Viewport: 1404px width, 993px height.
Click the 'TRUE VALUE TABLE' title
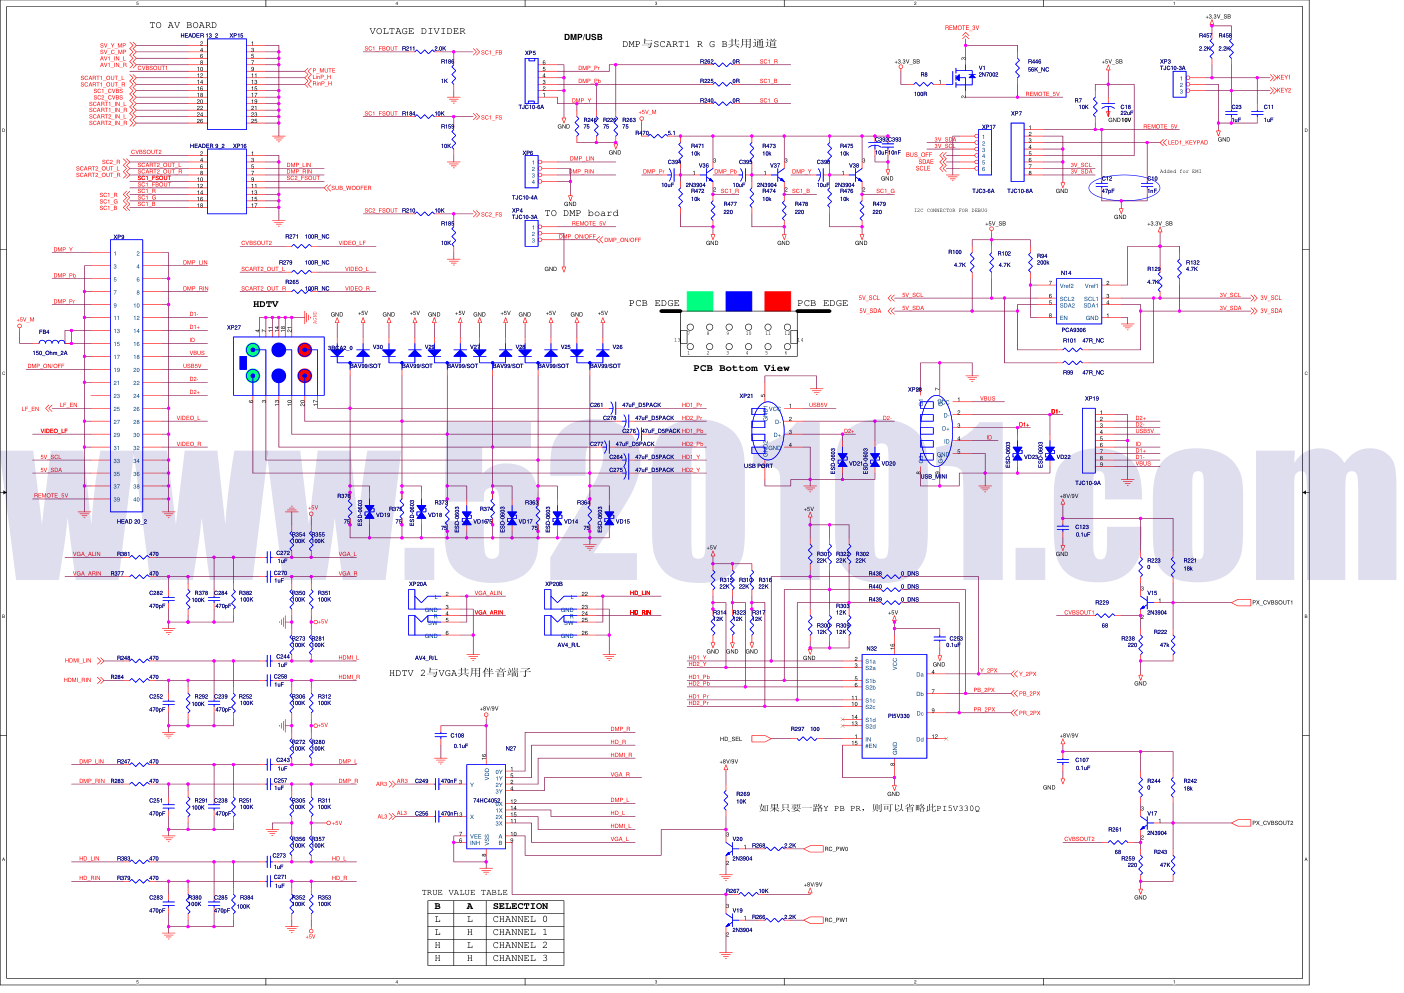pos(464,892)
